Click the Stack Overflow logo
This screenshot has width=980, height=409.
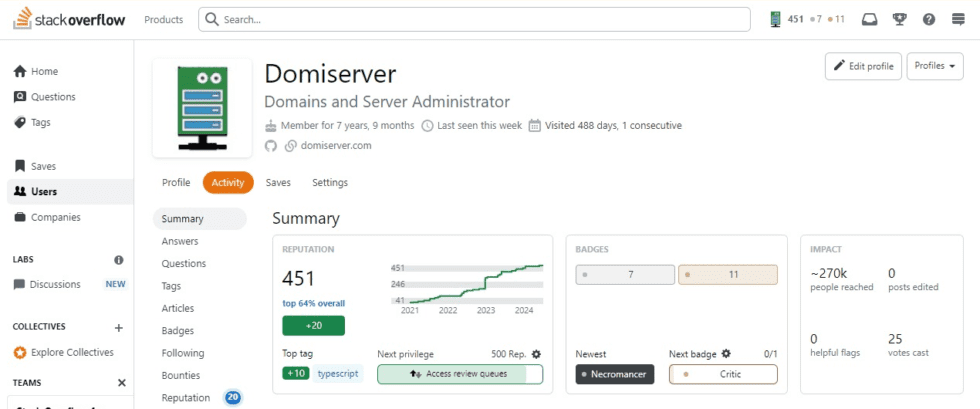click(x=69, y=19)
